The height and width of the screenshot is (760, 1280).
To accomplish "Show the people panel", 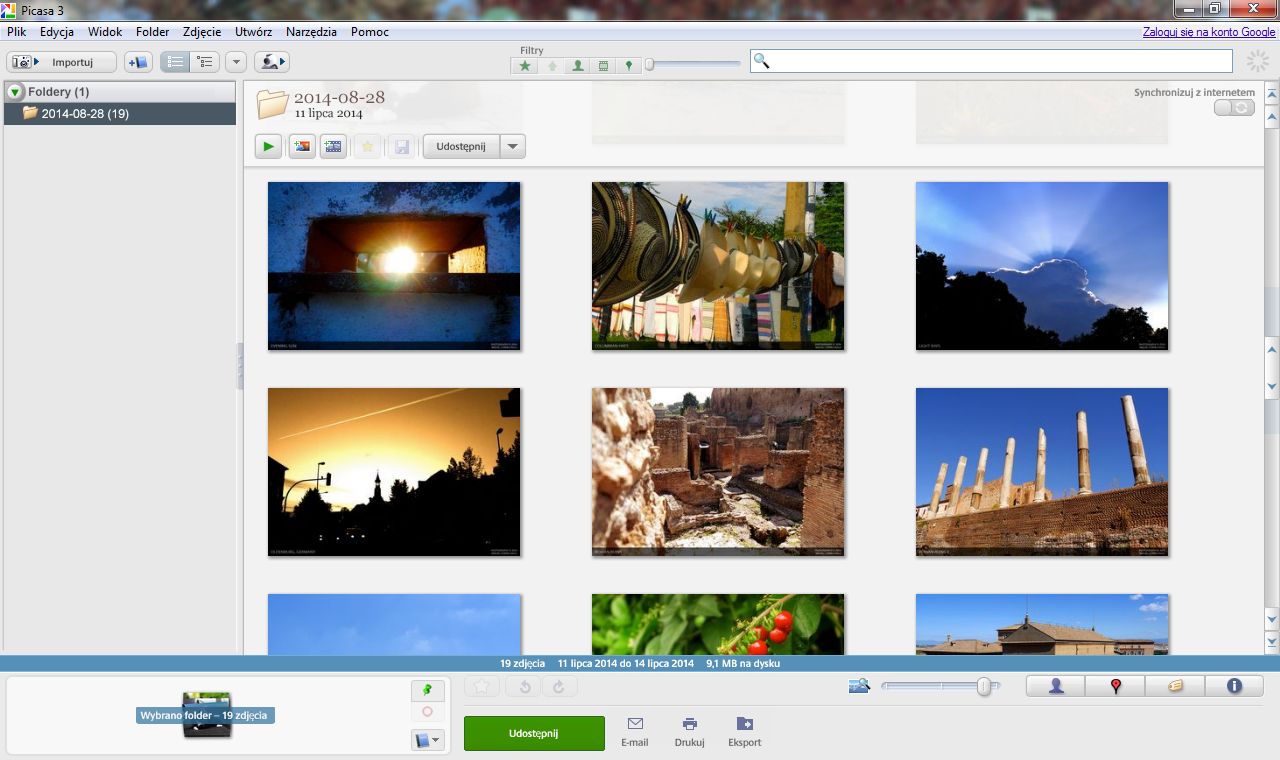I will (1056, 686).
